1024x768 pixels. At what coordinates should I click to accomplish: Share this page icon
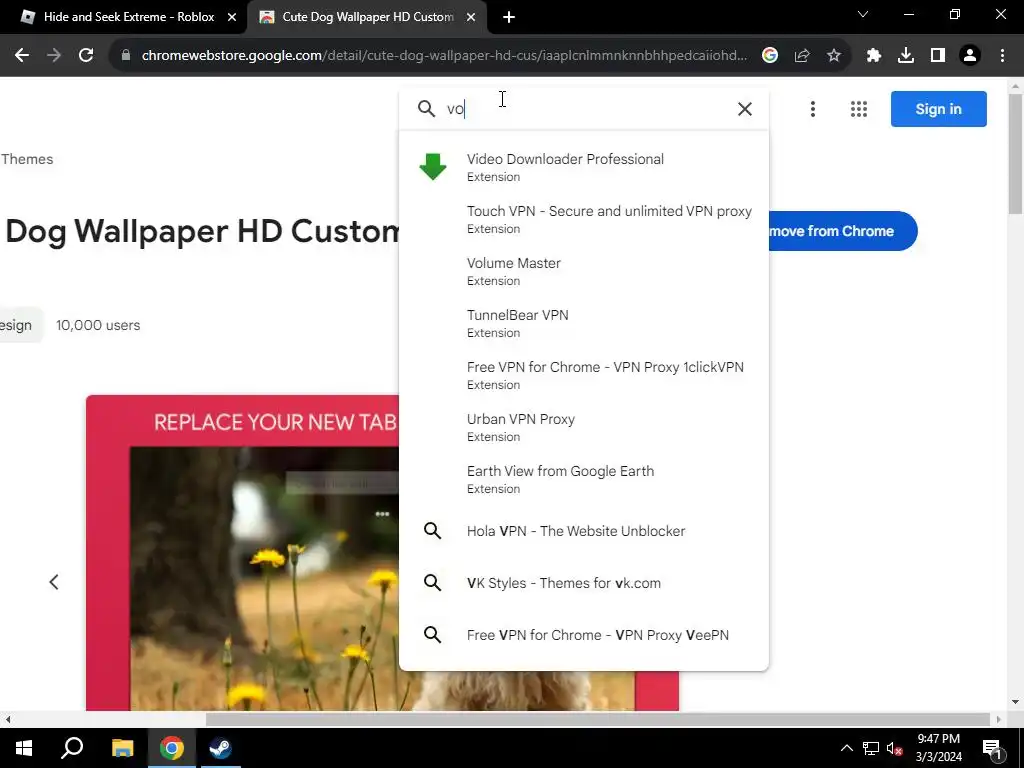pyautogui.click(x=802, y=56)
